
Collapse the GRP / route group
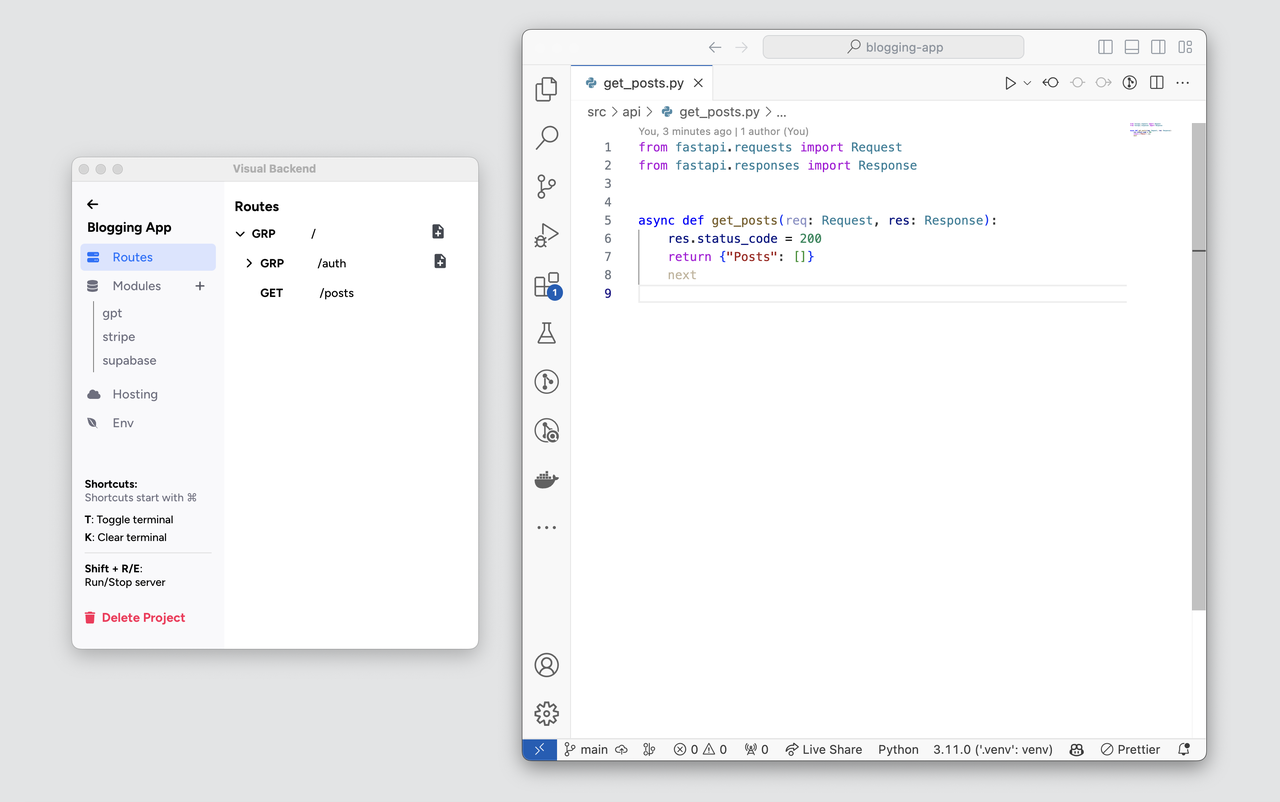(240, 232)
